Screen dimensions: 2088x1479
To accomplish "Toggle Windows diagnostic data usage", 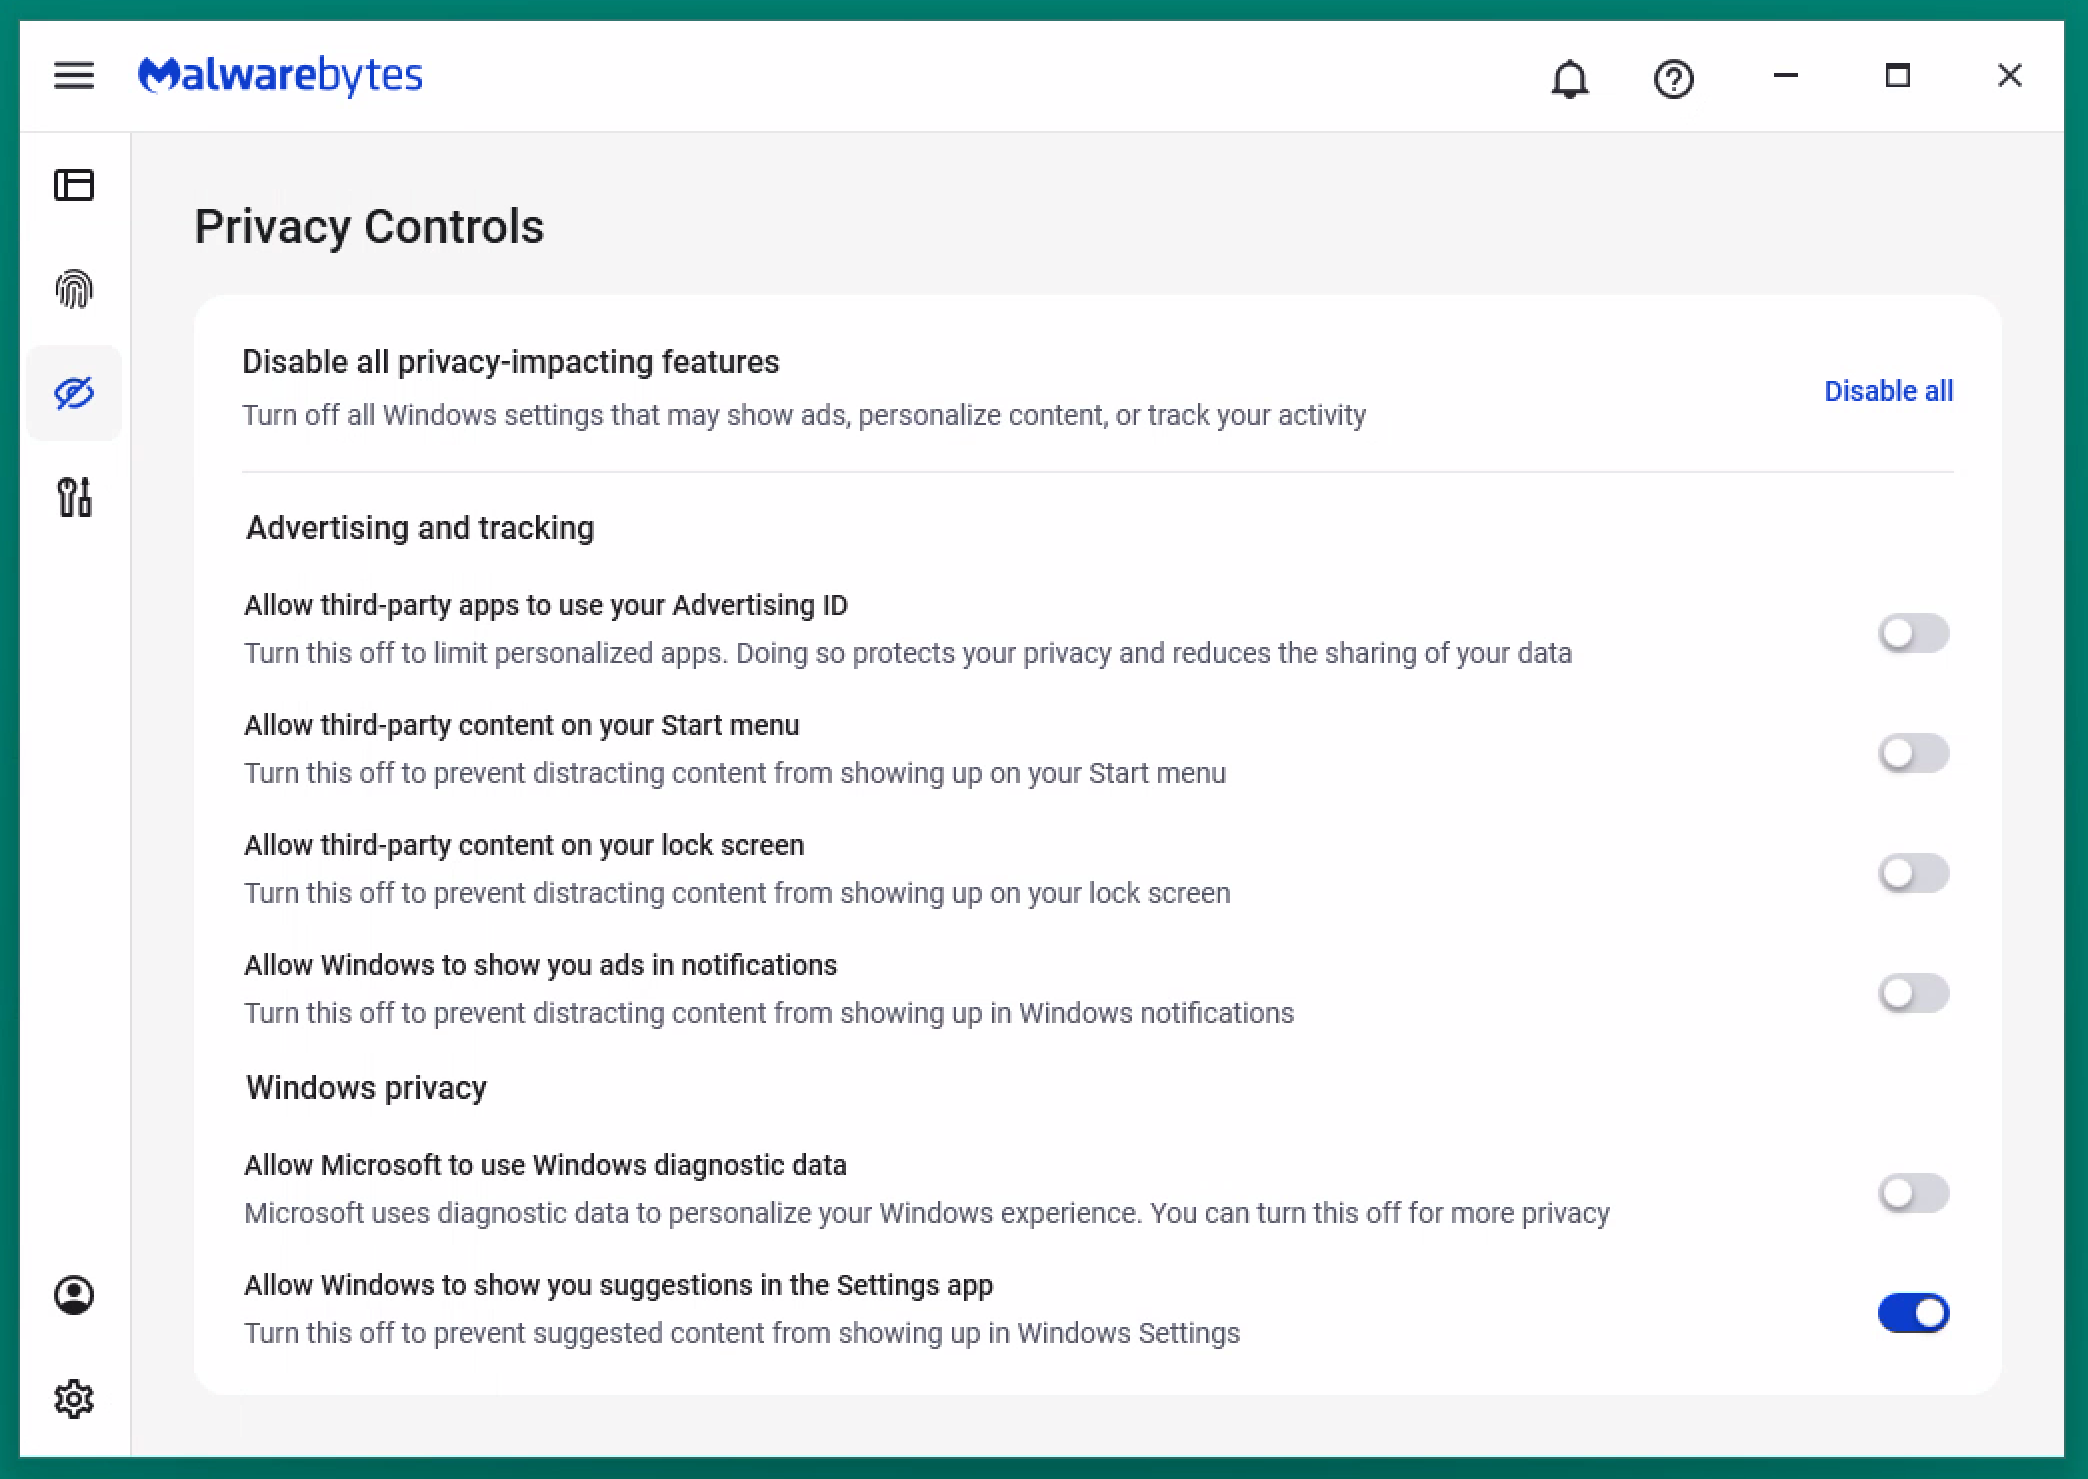I will pyautogui.click(x=1913, y=1193).
